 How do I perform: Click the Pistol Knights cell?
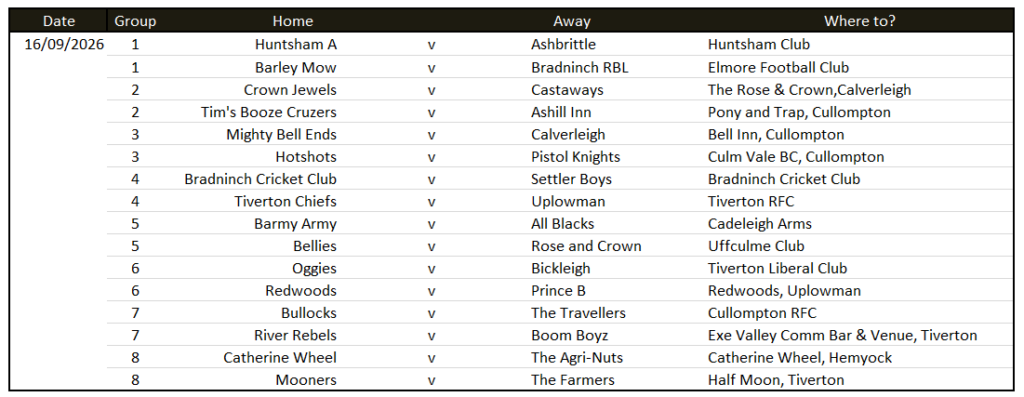click(575, 157)
